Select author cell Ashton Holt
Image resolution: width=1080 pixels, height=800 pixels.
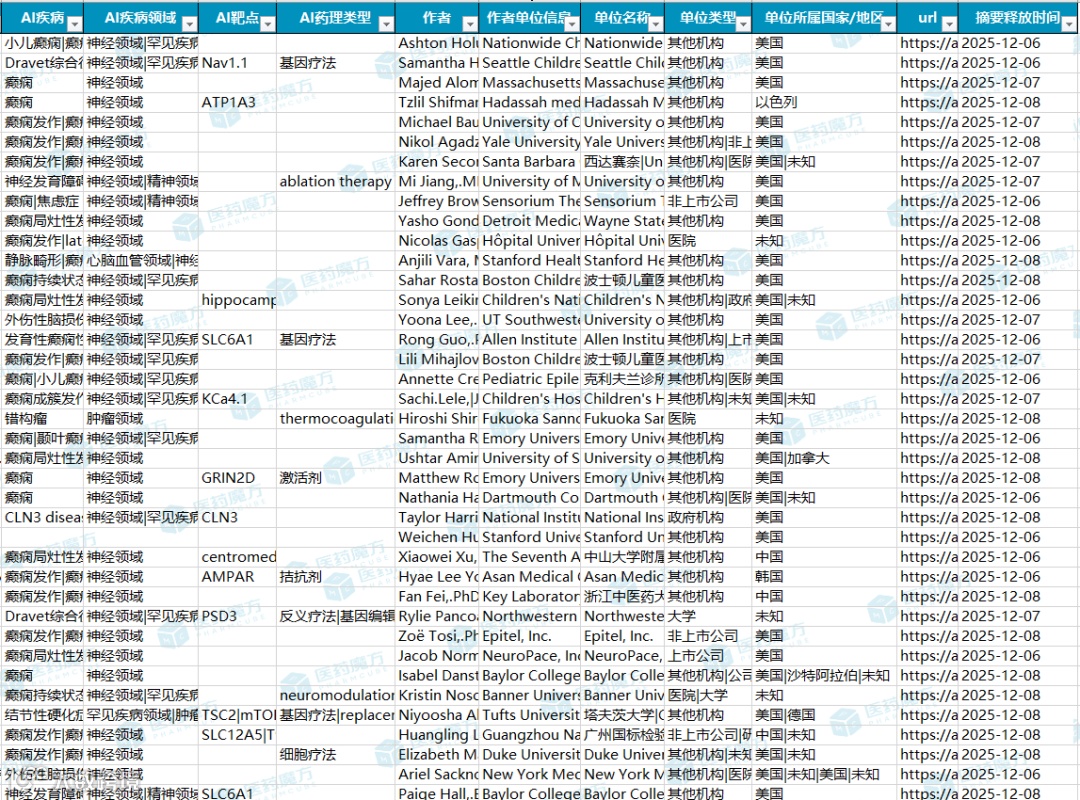437,43
